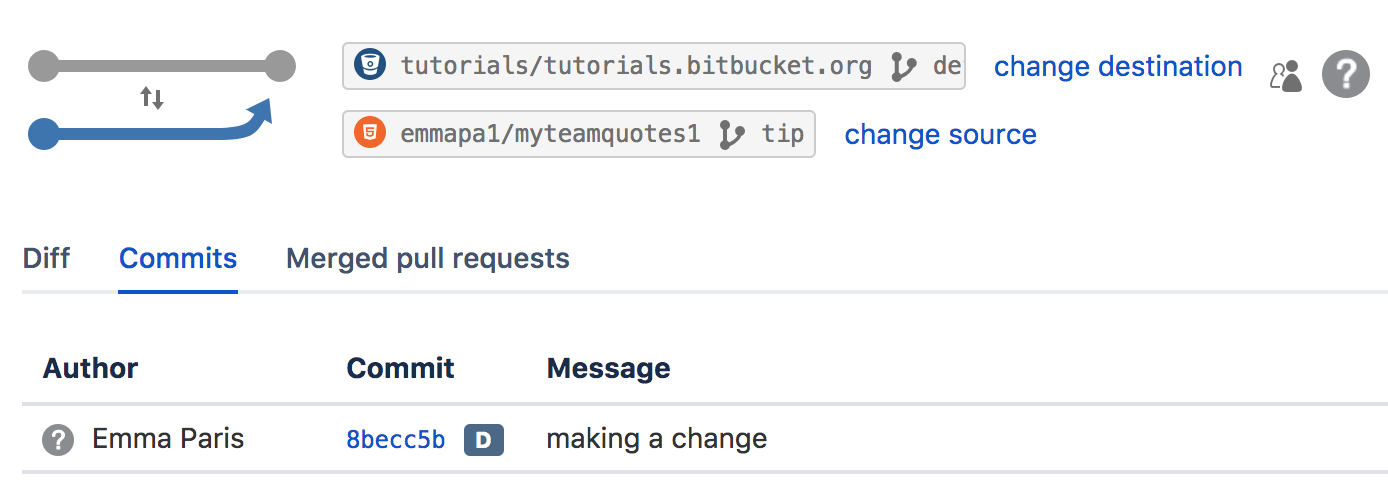Select the Commits tab
The width and height of the screenshot is (1388, 494).
coord(178,259)
